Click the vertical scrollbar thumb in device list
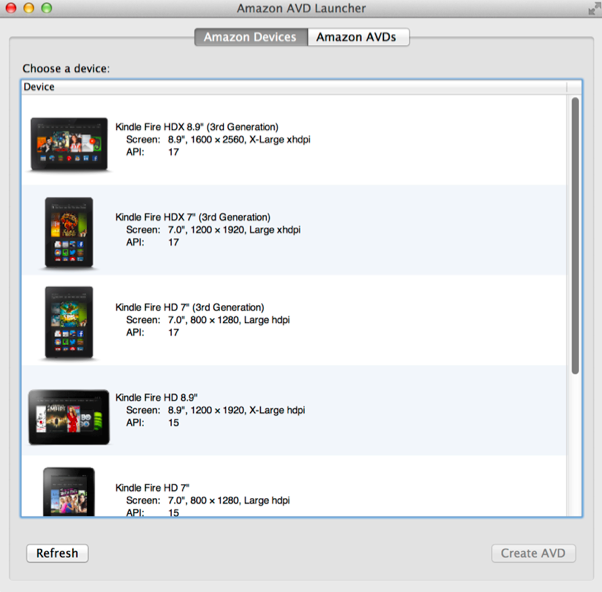The width and height of the screenshot is (602, 592). 575,235
